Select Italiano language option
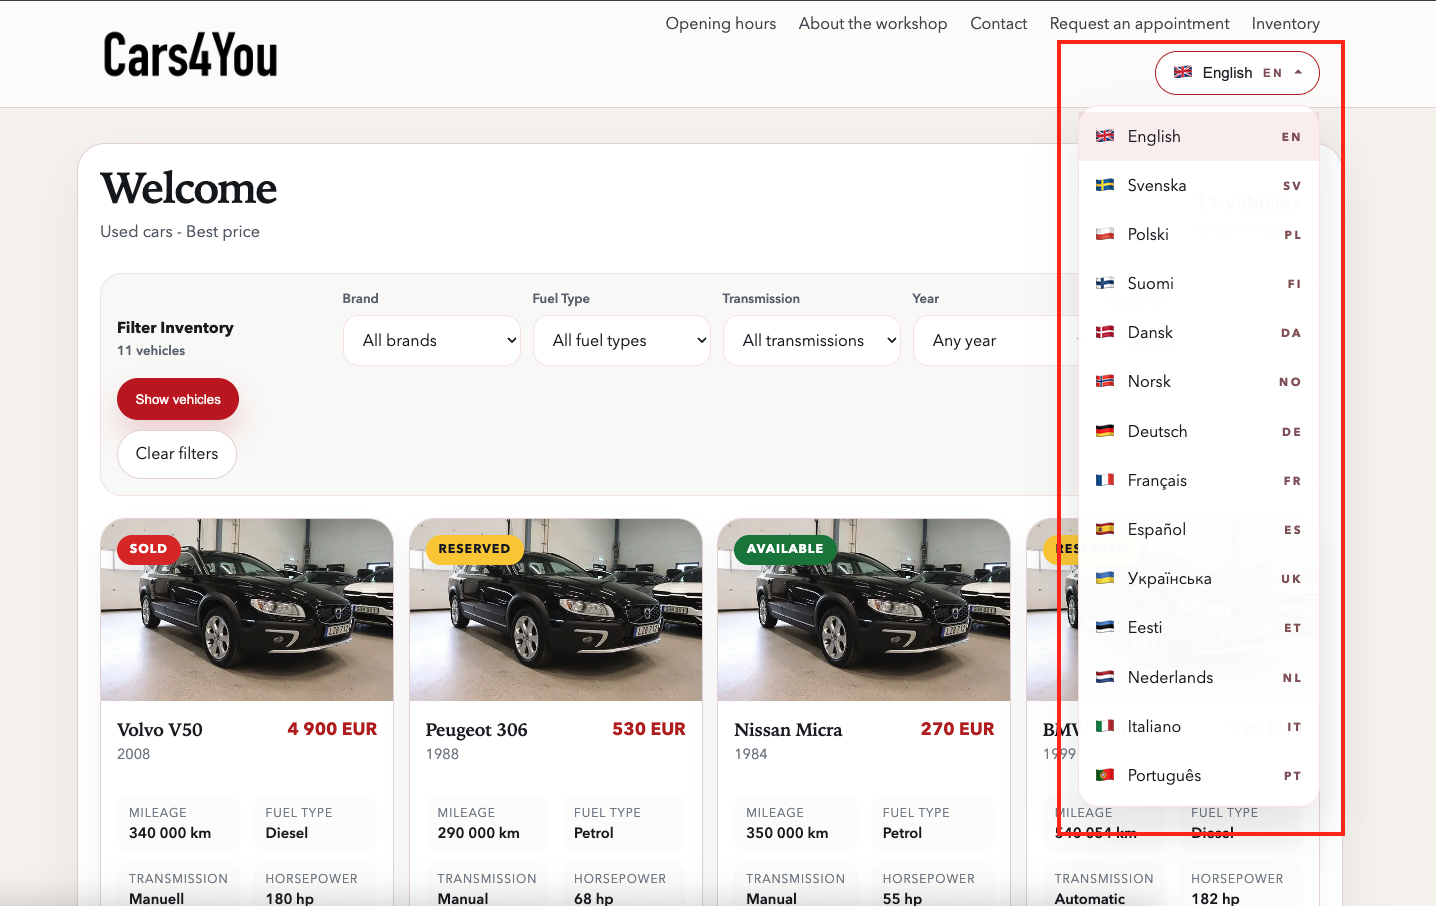This screenshot has height=906, width=1436. (1199, 726)
